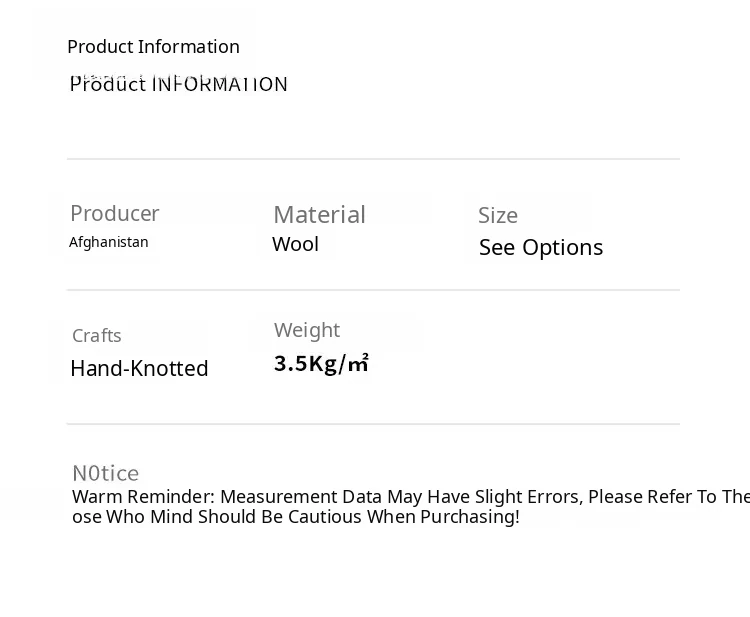750x617 pixels.
Task: Open the "See Options" size link
Action: pos(540,247)
